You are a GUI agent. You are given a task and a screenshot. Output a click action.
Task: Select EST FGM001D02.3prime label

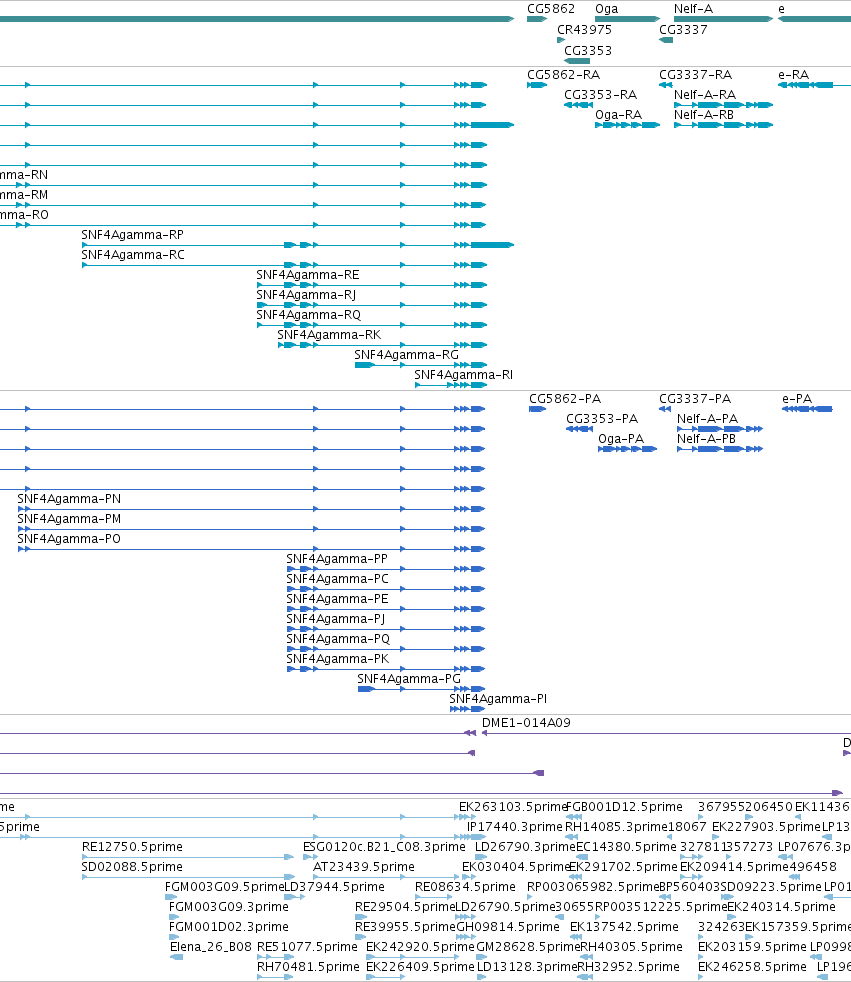point(229,928)
